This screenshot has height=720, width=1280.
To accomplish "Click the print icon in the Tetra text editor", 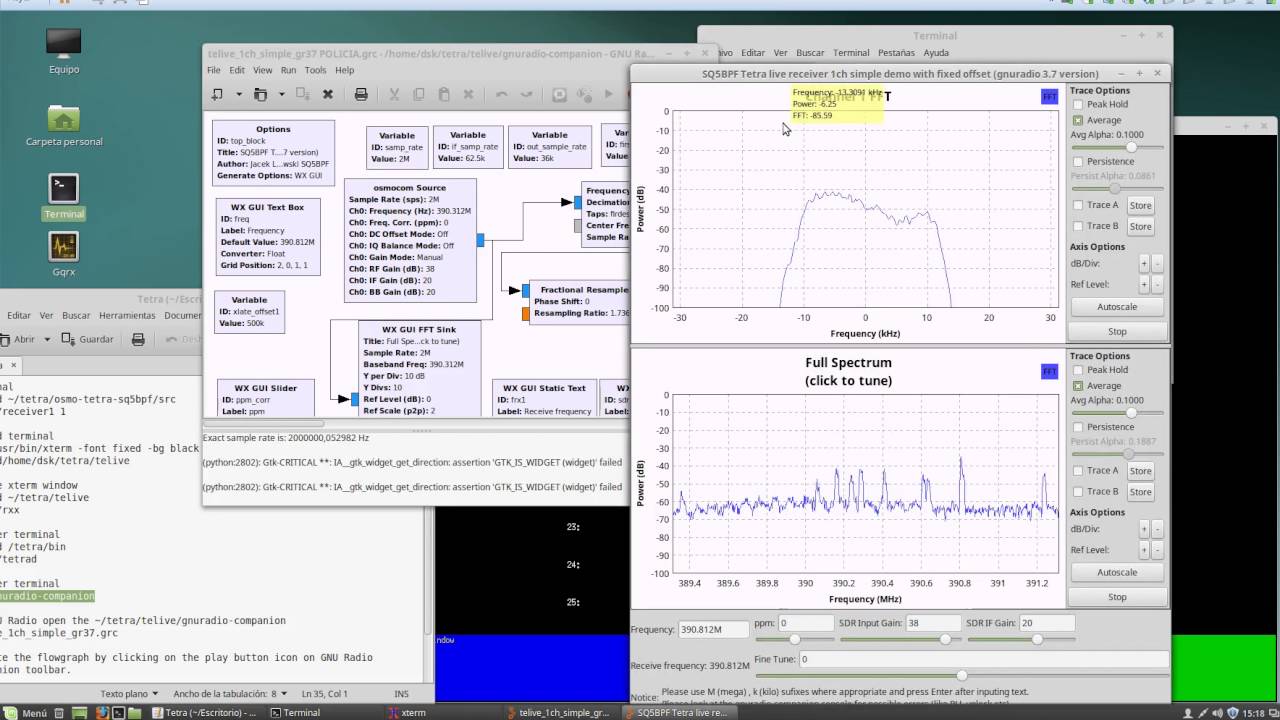I will point(138,339).
